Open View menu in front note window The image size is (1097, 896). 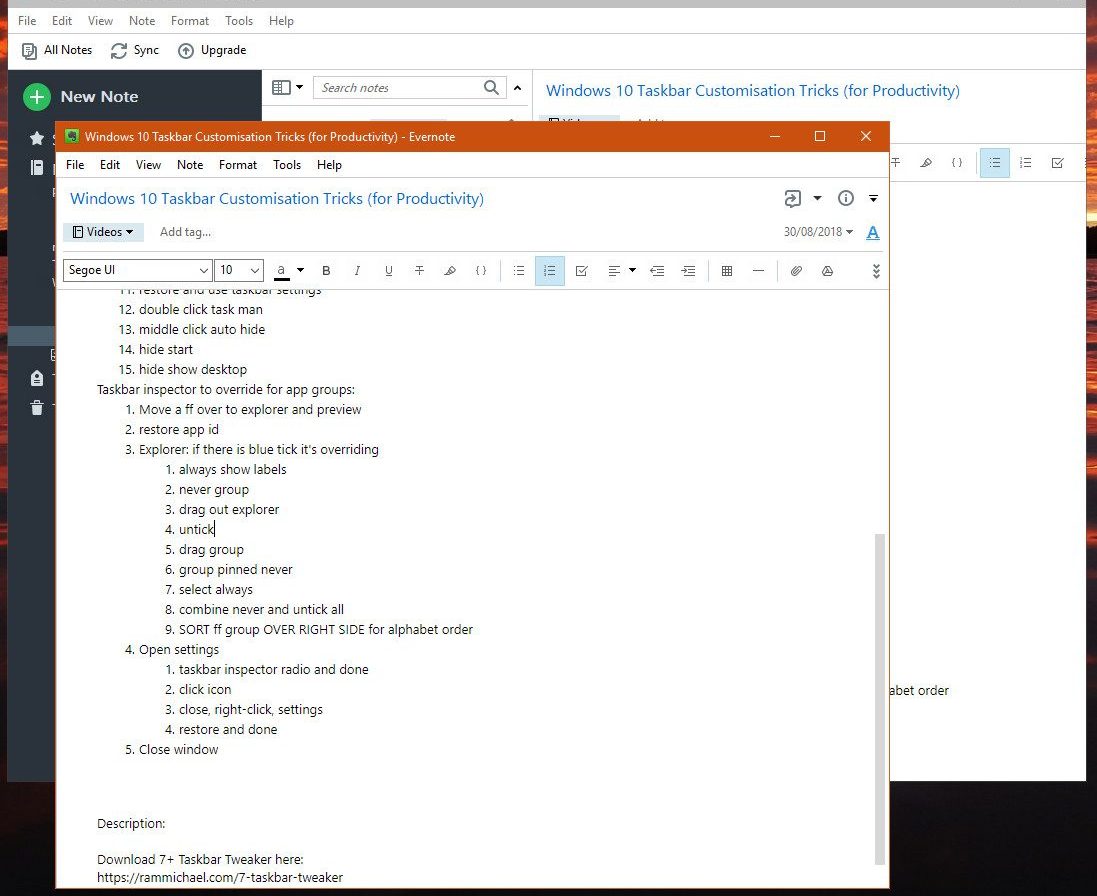click(x=148, y=165)
